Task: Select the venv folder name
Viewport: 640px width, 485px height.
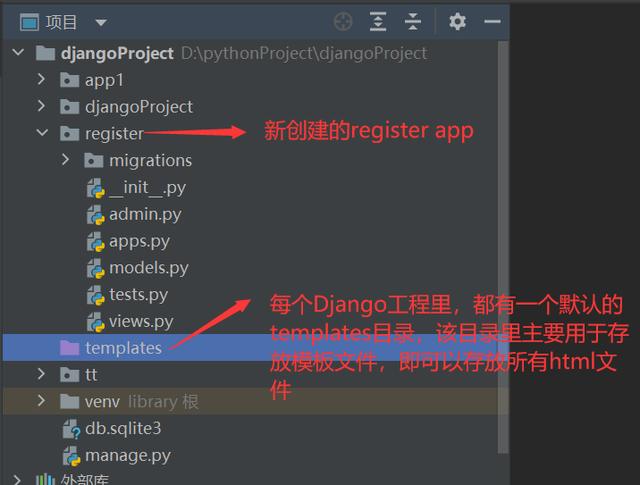Action: point(102,402)
